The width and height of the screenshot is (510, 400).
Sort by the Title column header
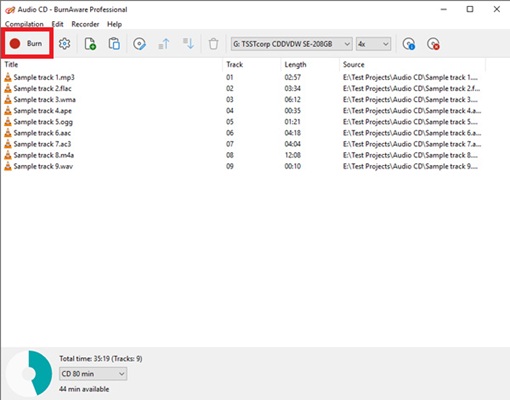point(112,64)
